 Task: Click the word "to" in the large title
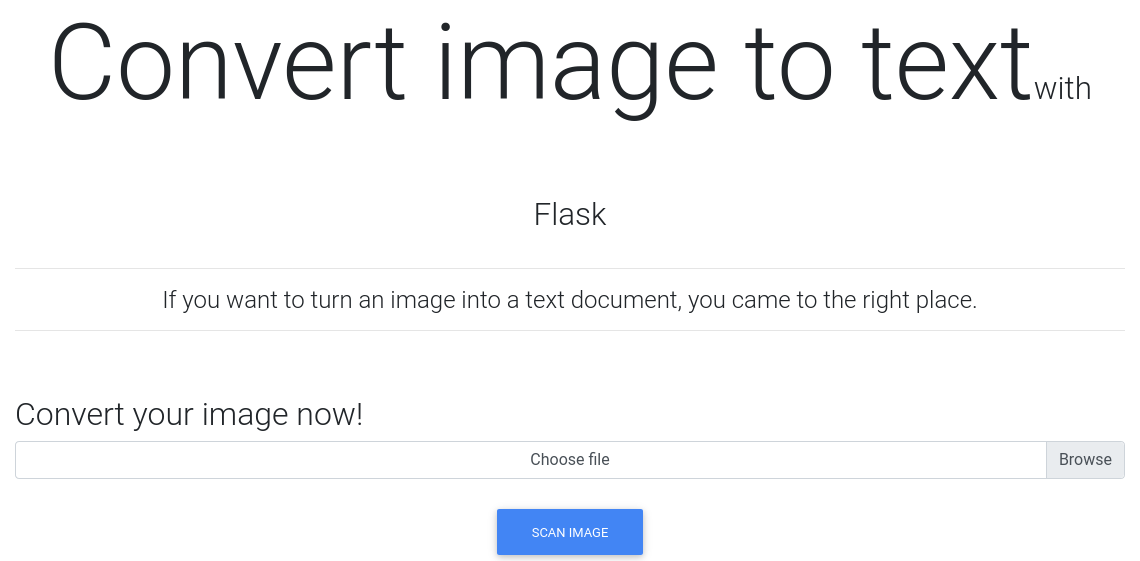[x=791, y=64]
